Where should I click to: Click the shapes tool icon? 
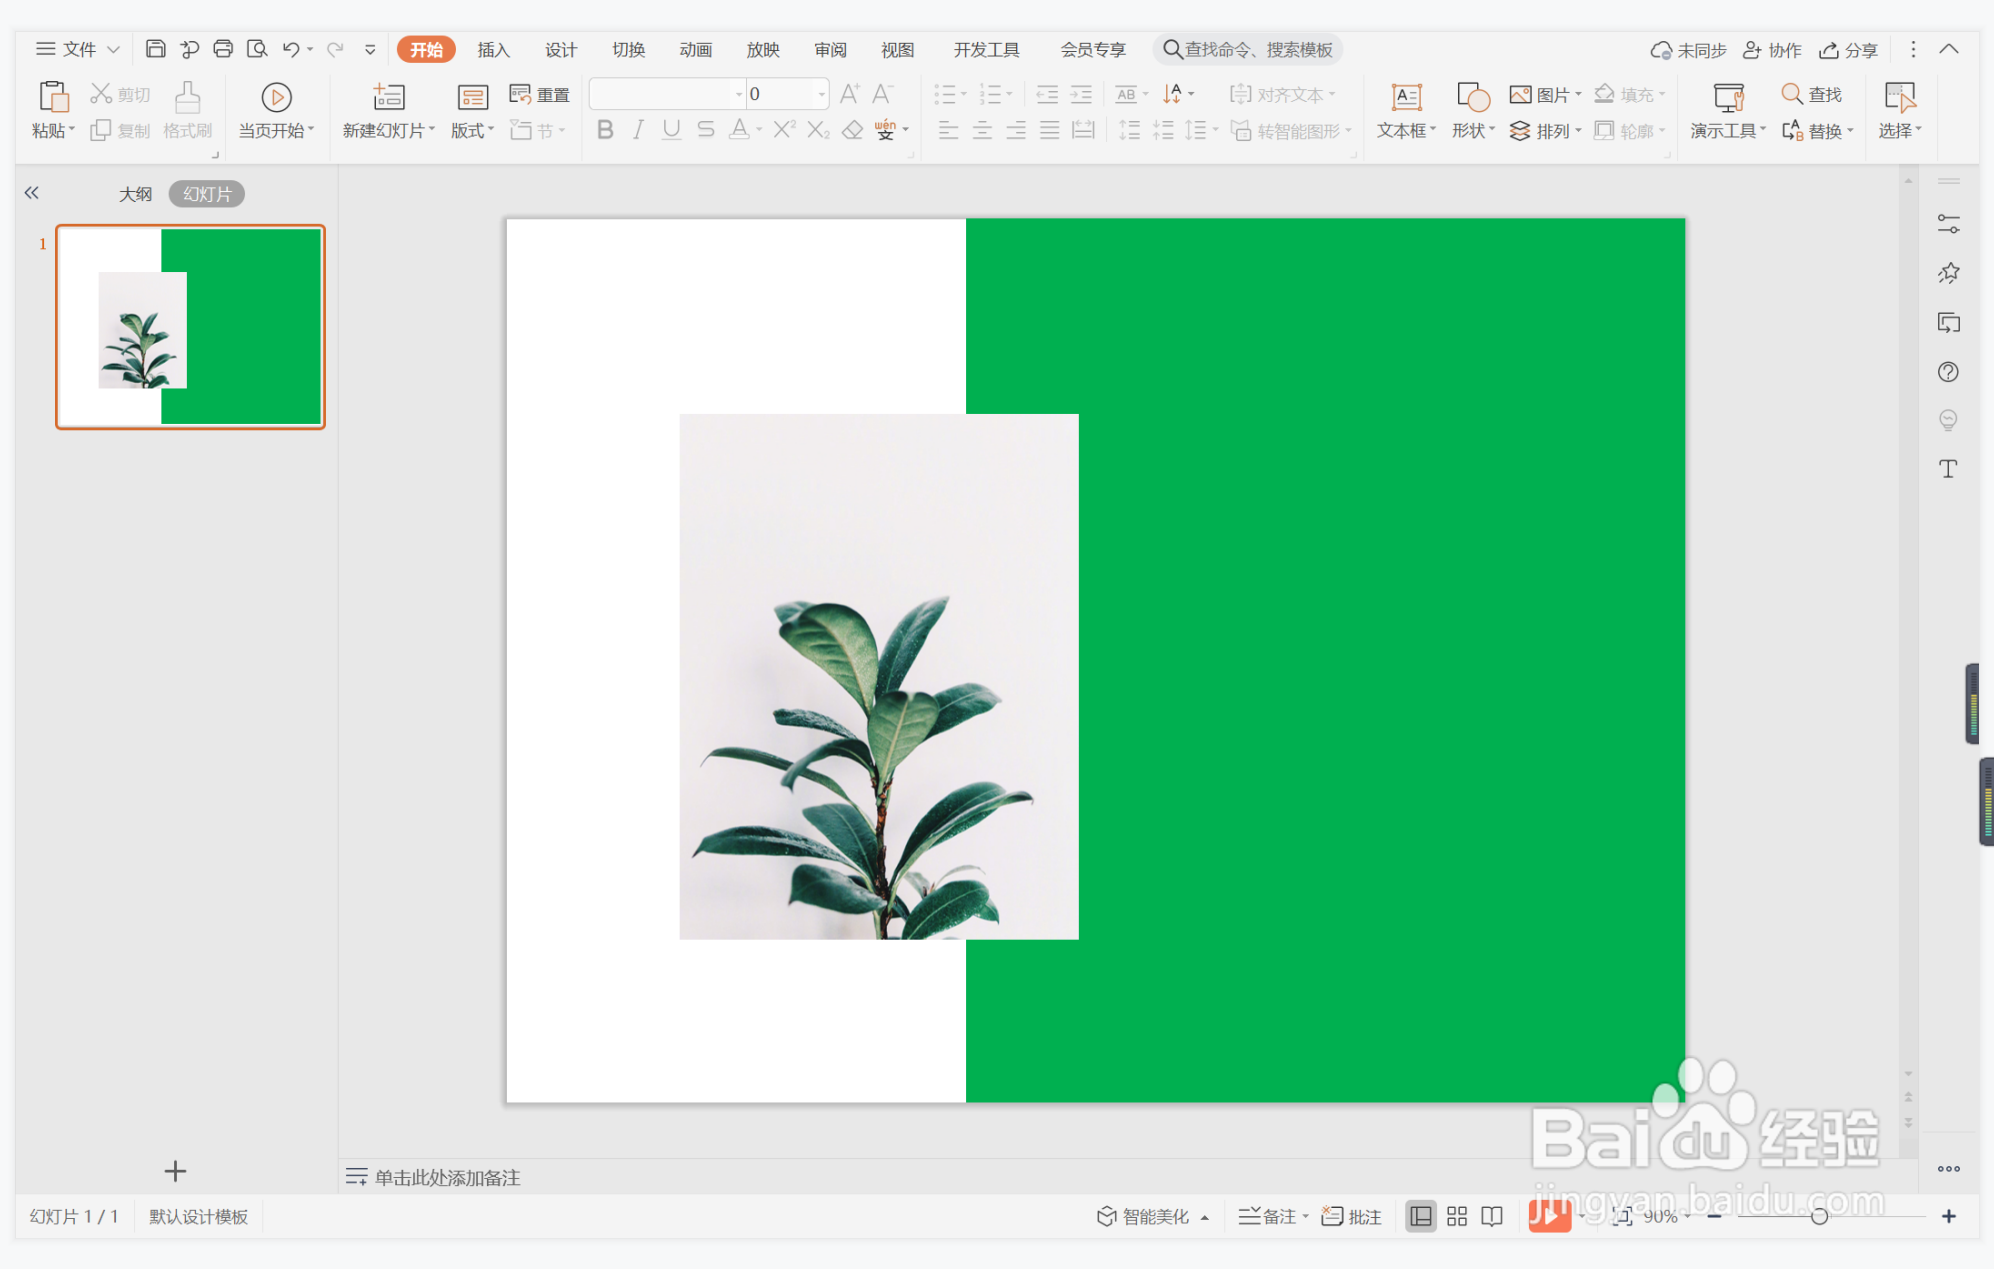click(1472, 98)
